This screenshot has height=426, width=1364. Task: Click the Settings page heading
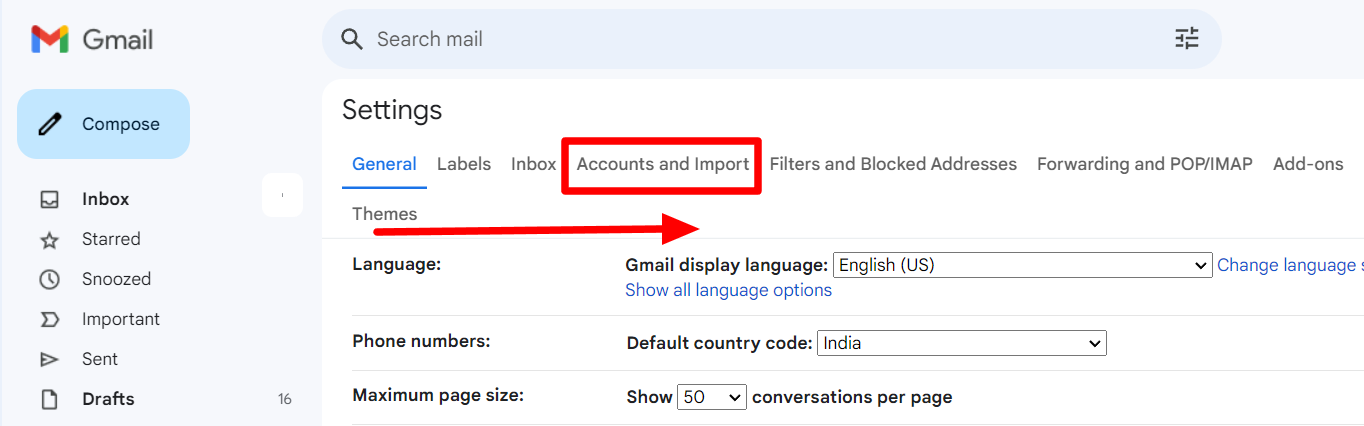pyautogui.click(x=392, y=109)
